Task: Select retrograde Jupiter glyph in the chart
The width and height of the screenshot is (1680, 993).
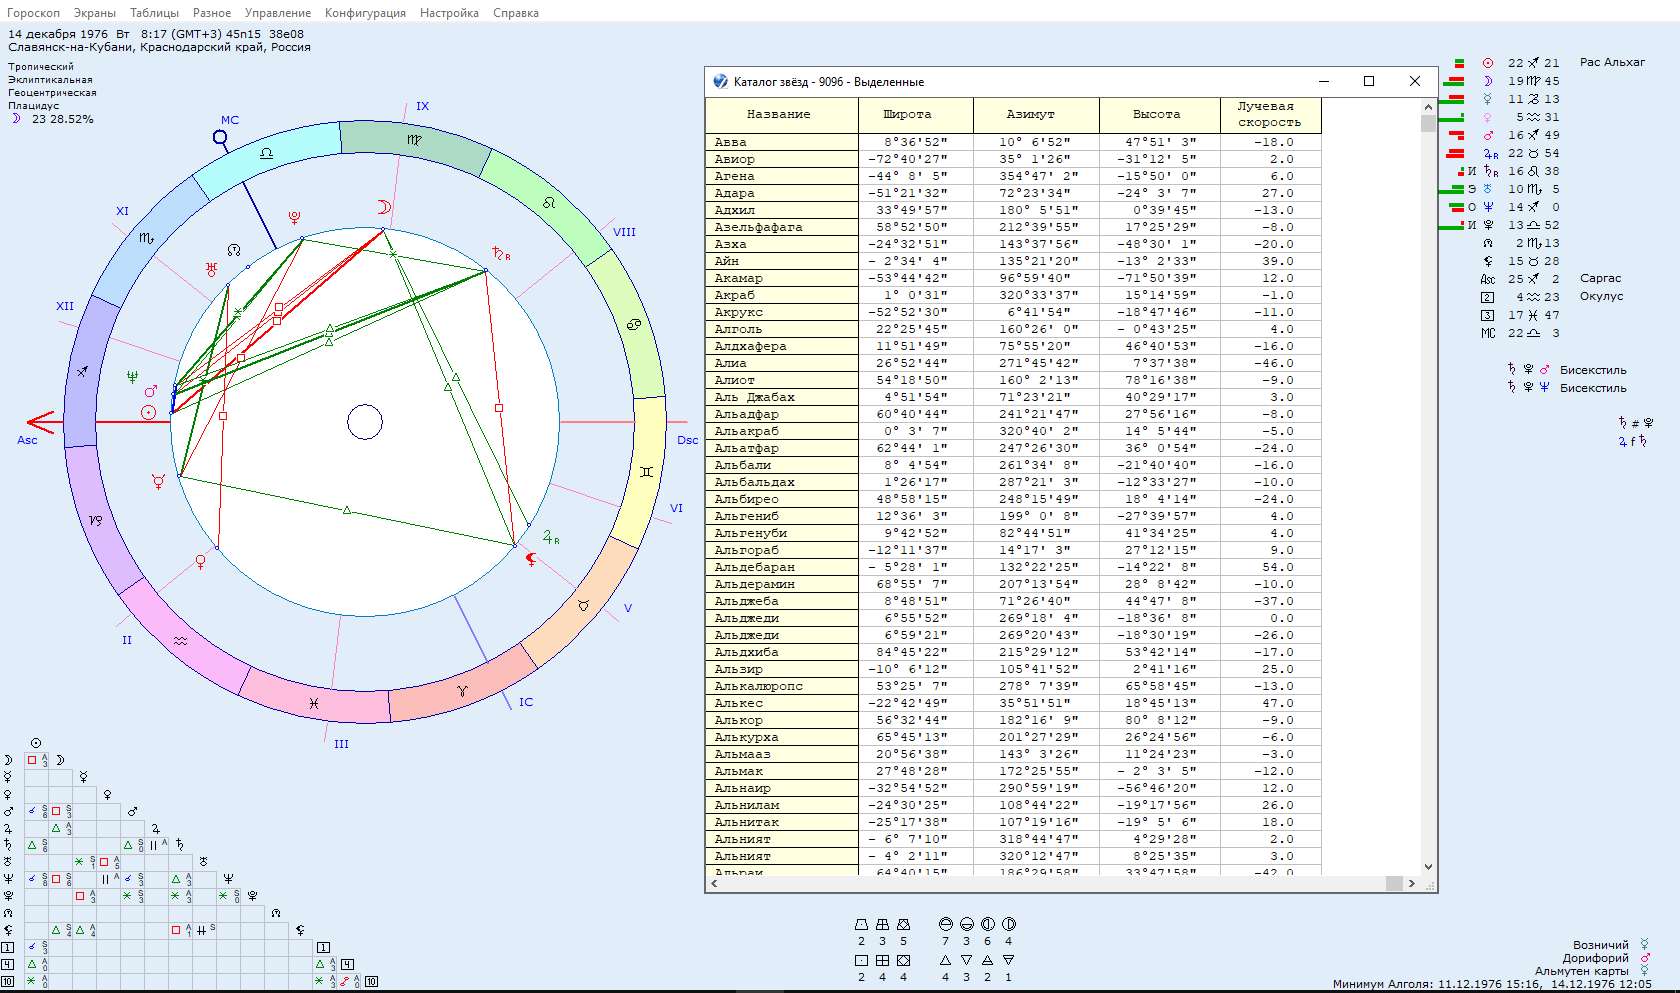Action: pos(550,538)
